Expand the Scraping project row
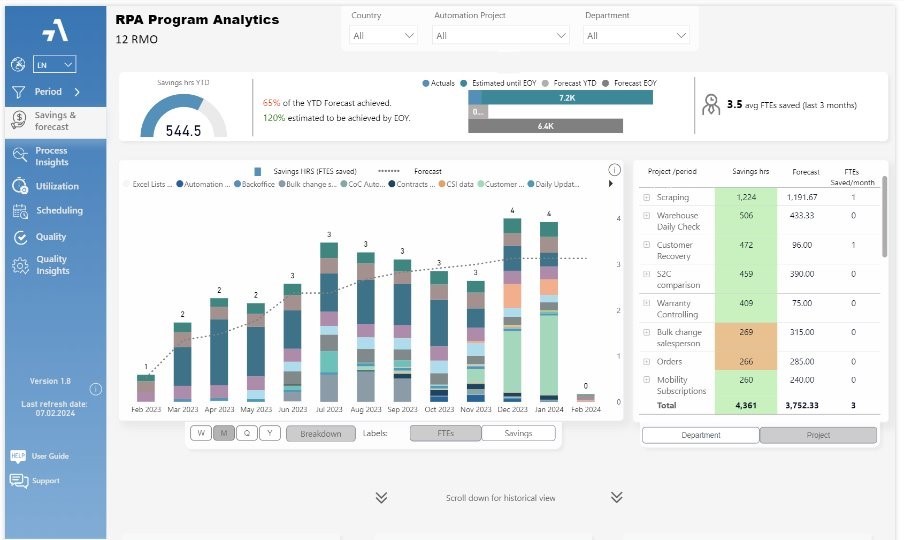Viewport: 904px width, 540px height. click(646, 197)
